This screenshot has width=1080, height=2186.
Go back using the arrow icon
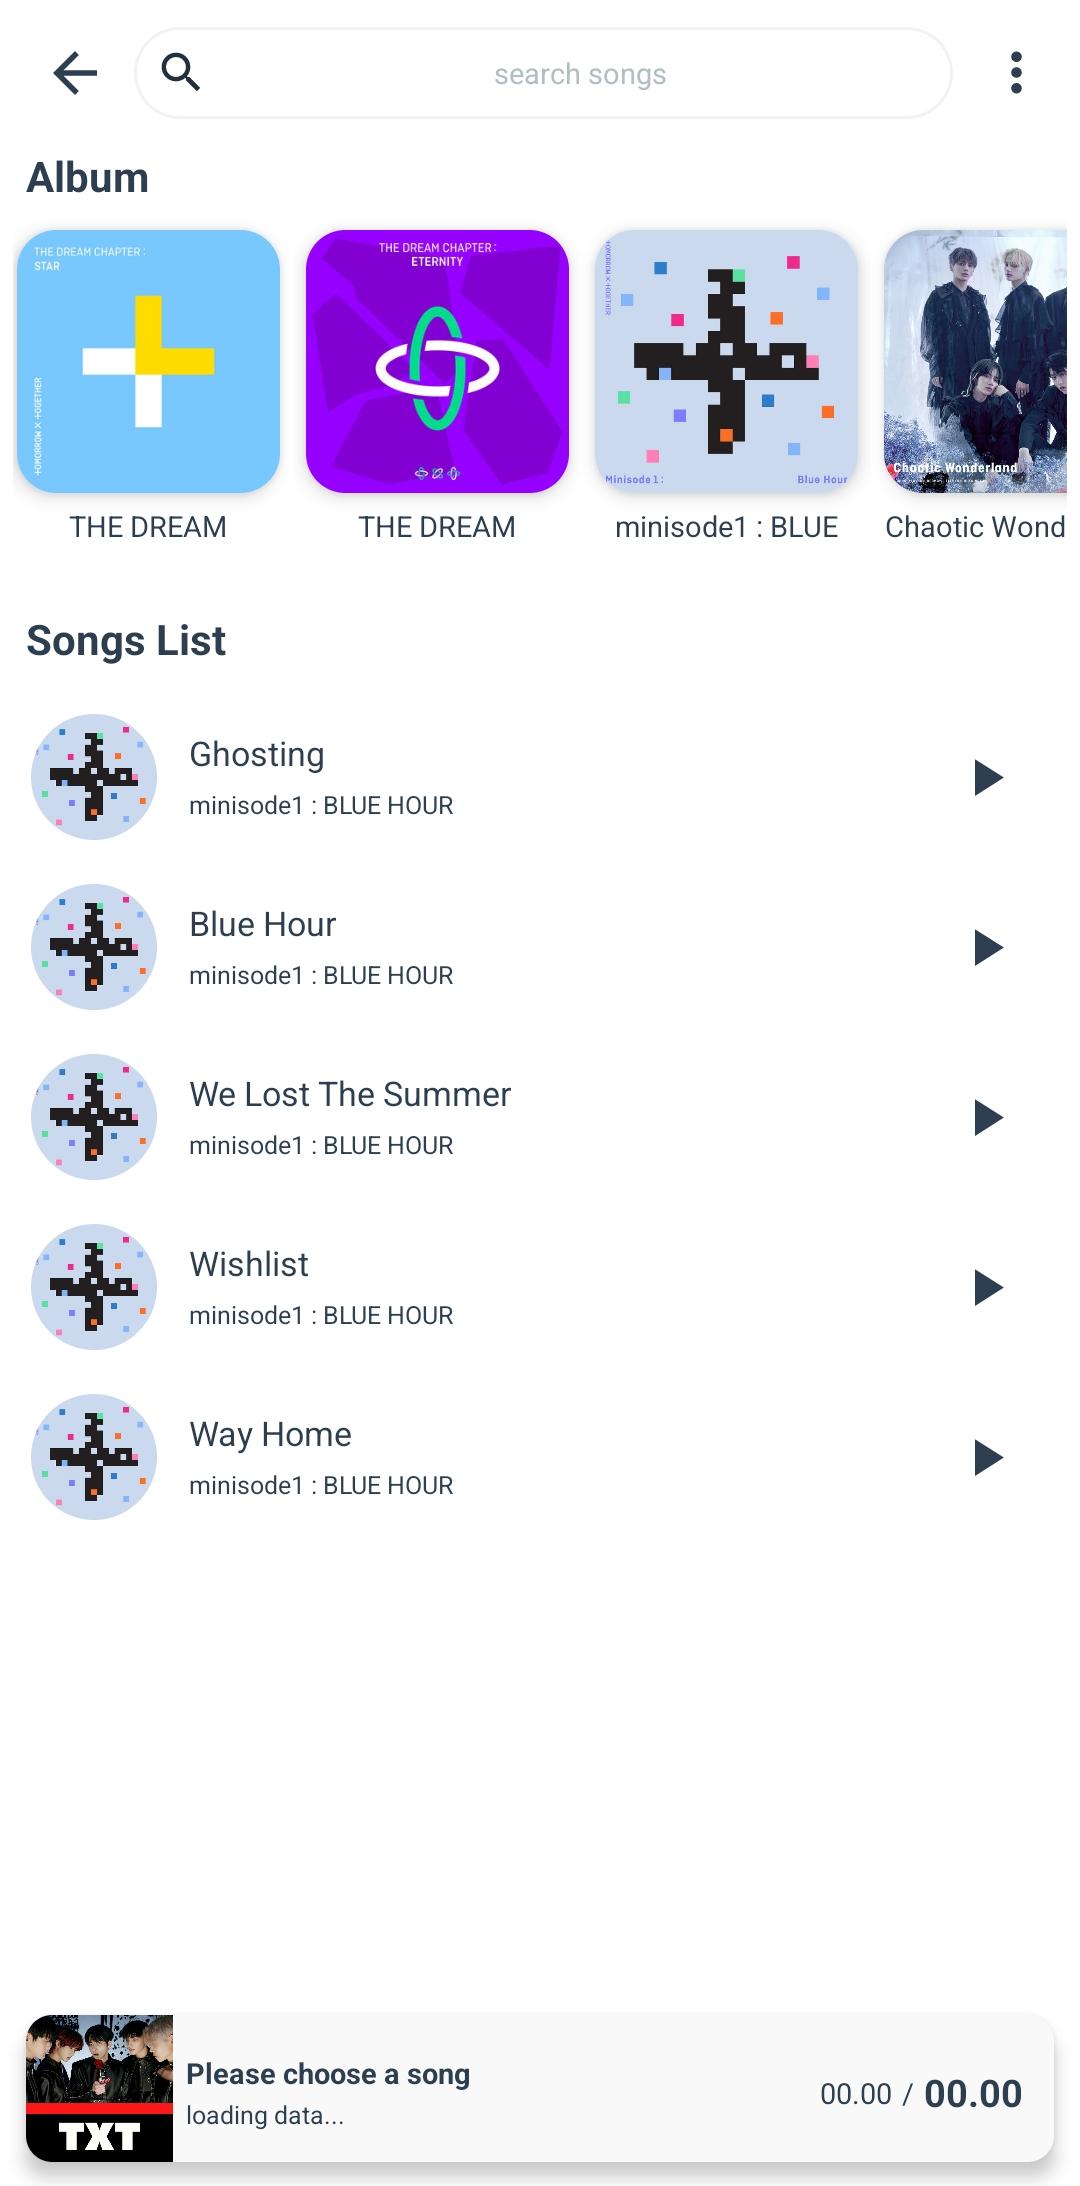(x=75, y=73)
